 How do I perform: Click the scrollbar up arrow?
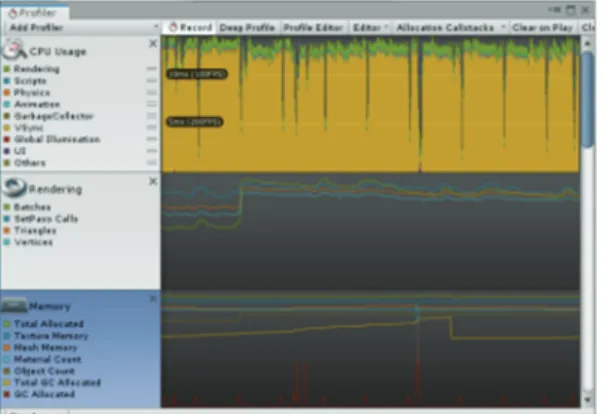coord(588,44)
